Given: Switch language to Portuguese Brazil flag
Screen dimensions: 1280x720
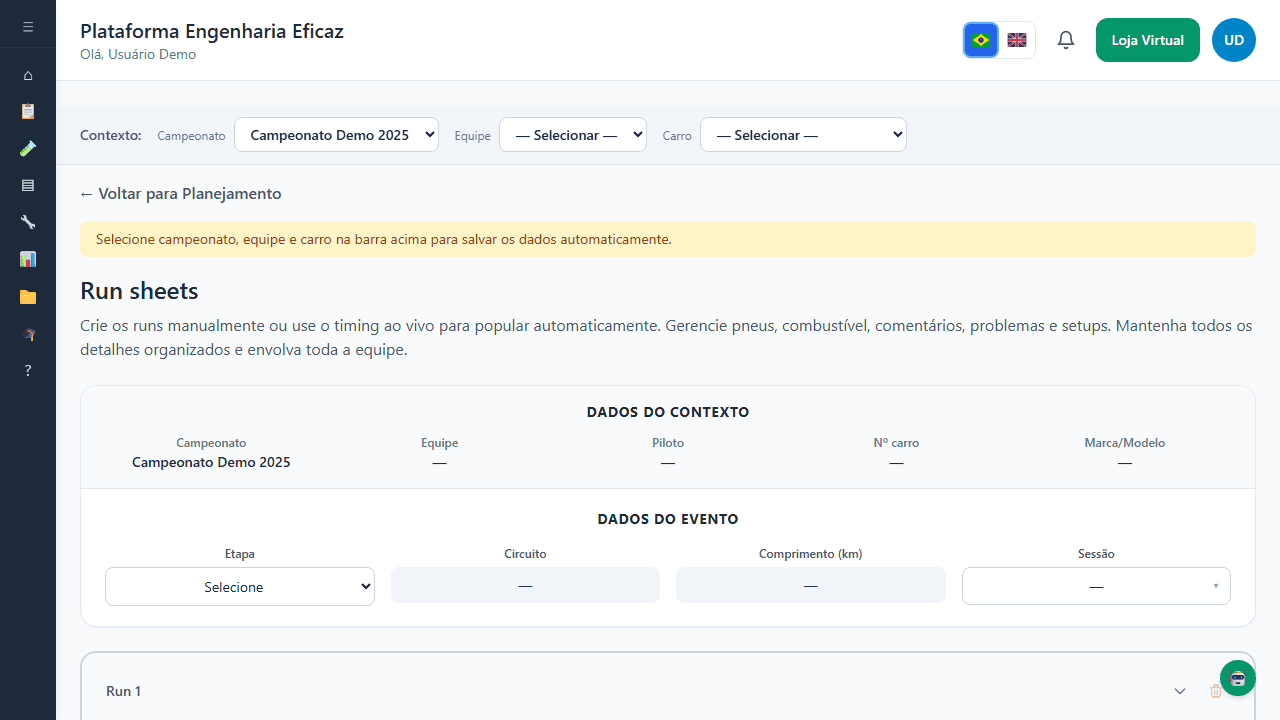Looking at the screenshot, I should 981,40.
